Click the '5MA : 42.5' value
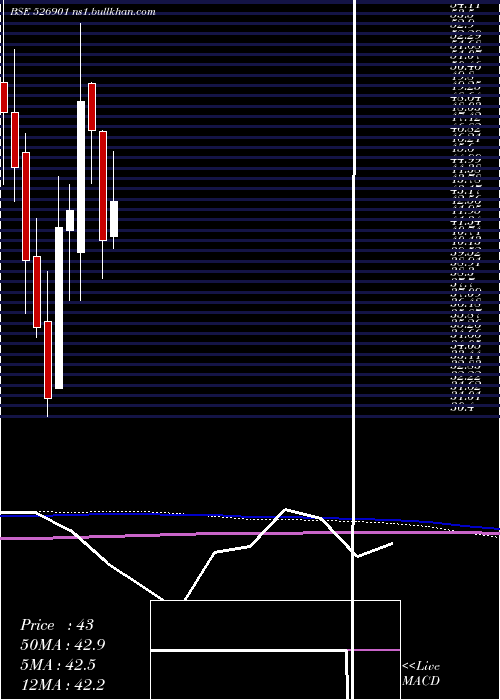500x700 pixels. [58, 665]
